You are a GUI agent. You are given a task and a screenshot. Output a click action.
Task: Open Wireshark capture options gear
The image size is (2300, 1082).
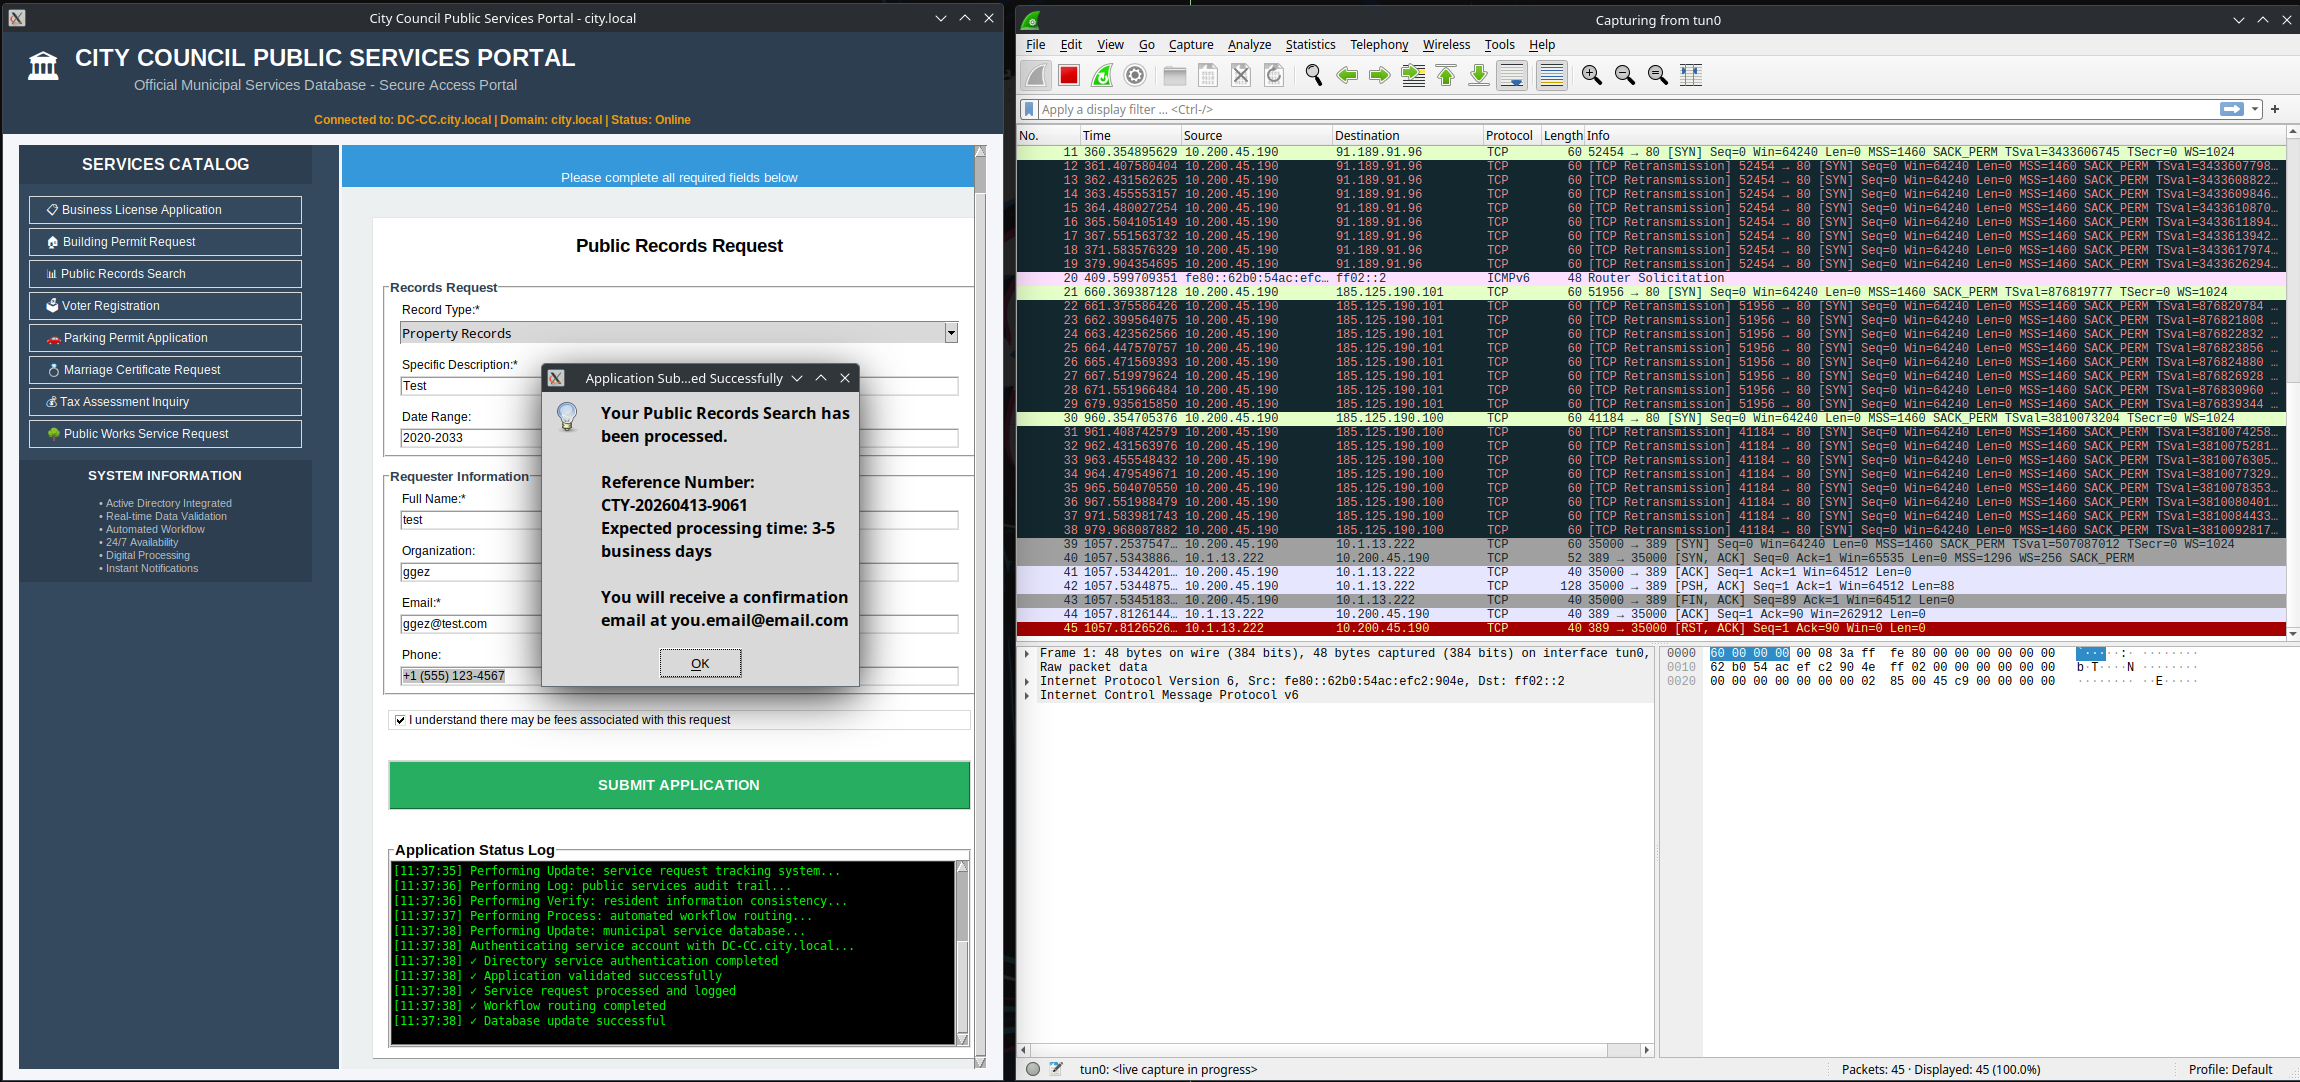[x=1135, y=75]
